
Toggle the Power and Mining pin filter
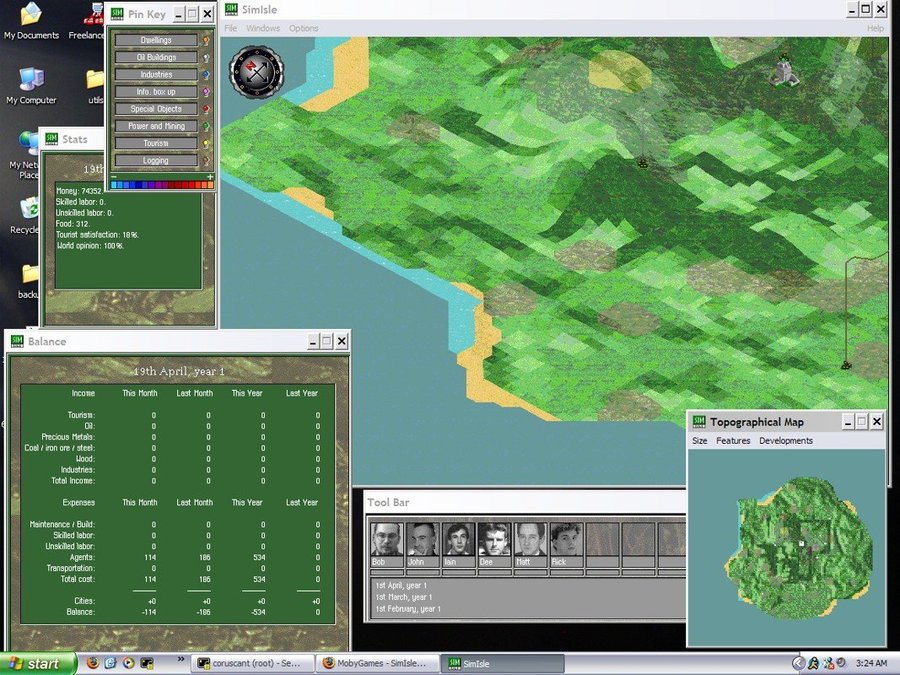click(x=155, y=127)
